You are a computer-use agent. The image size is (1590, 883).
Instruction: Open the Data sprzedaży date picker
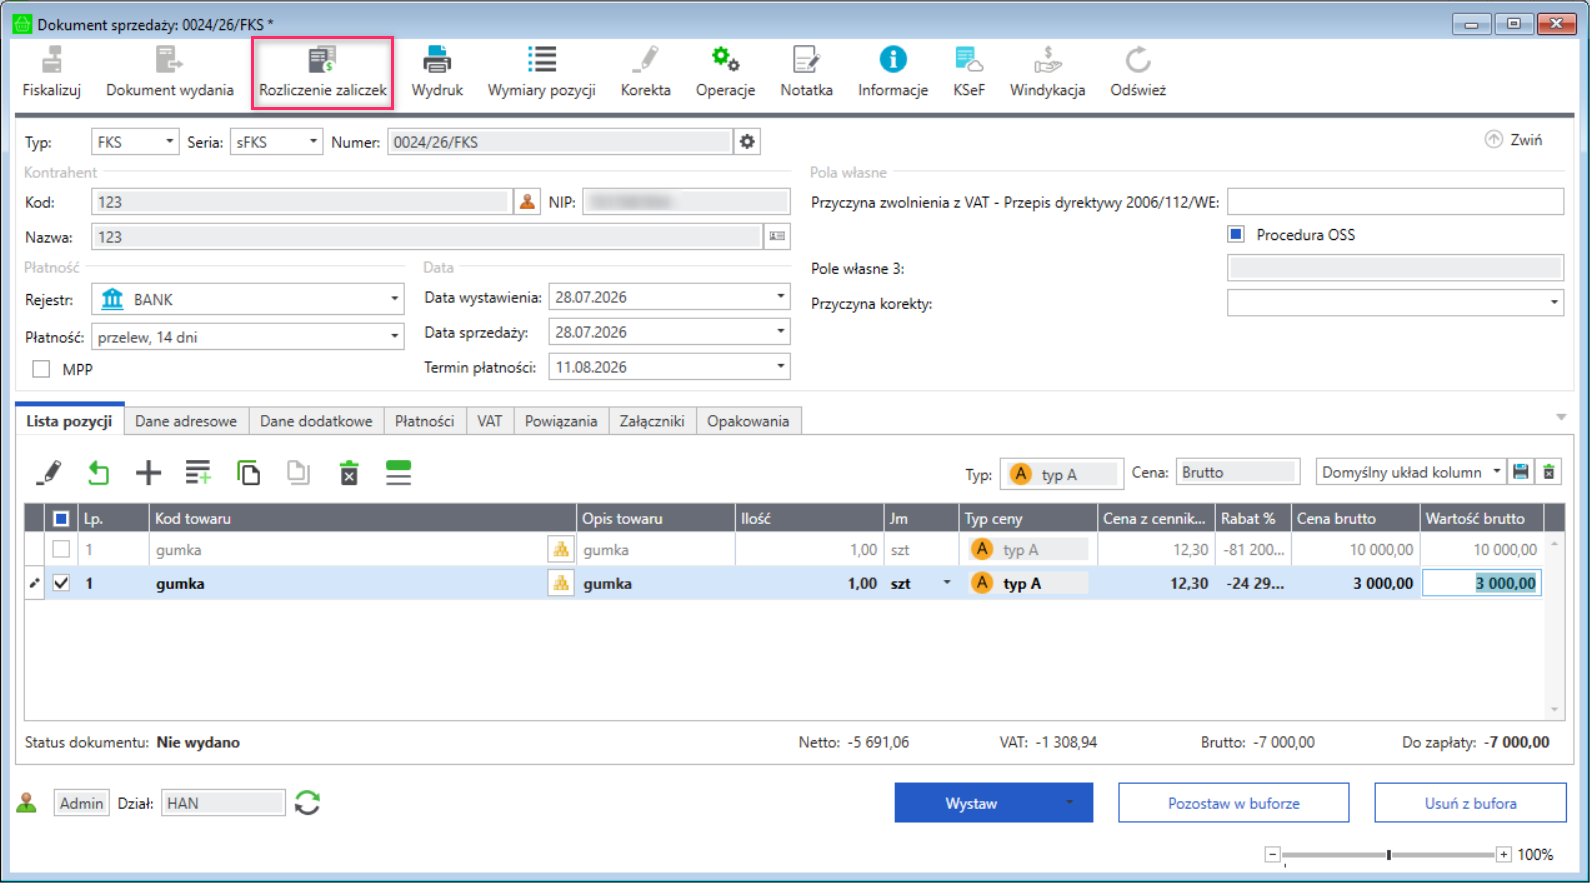[780, 332]
